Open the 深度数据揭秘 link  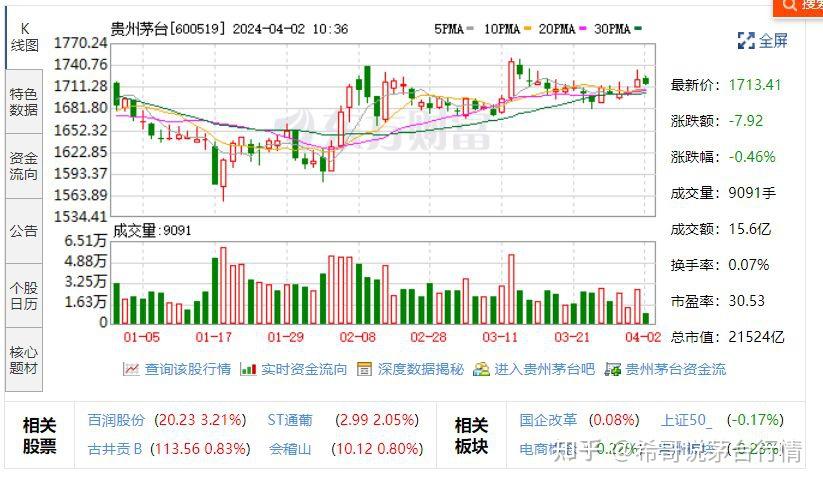420,369
